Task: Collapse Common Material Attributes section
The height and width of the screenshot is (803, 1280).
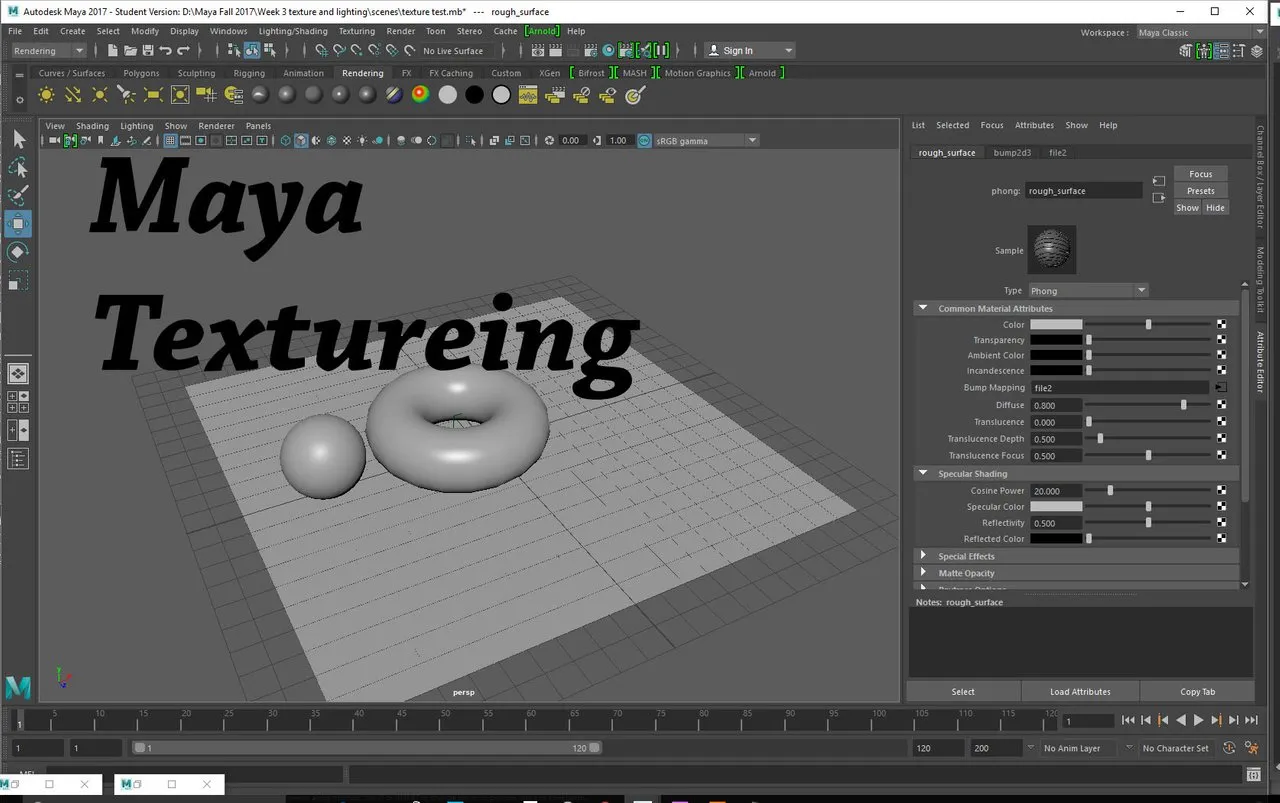Action: click(923, 308)
